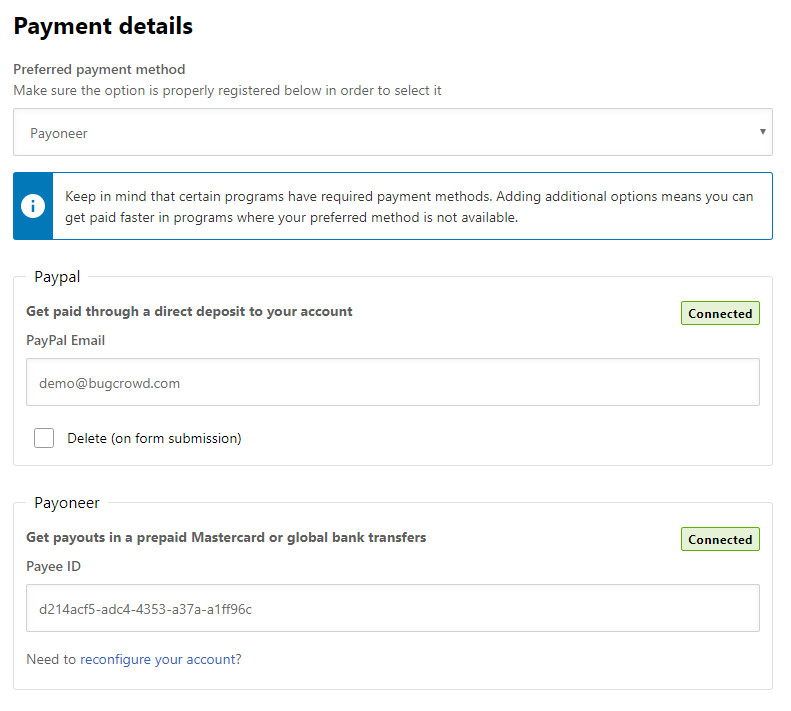Click the 'Payment details' heading
The image size is (791, 711).
point(103,26)
